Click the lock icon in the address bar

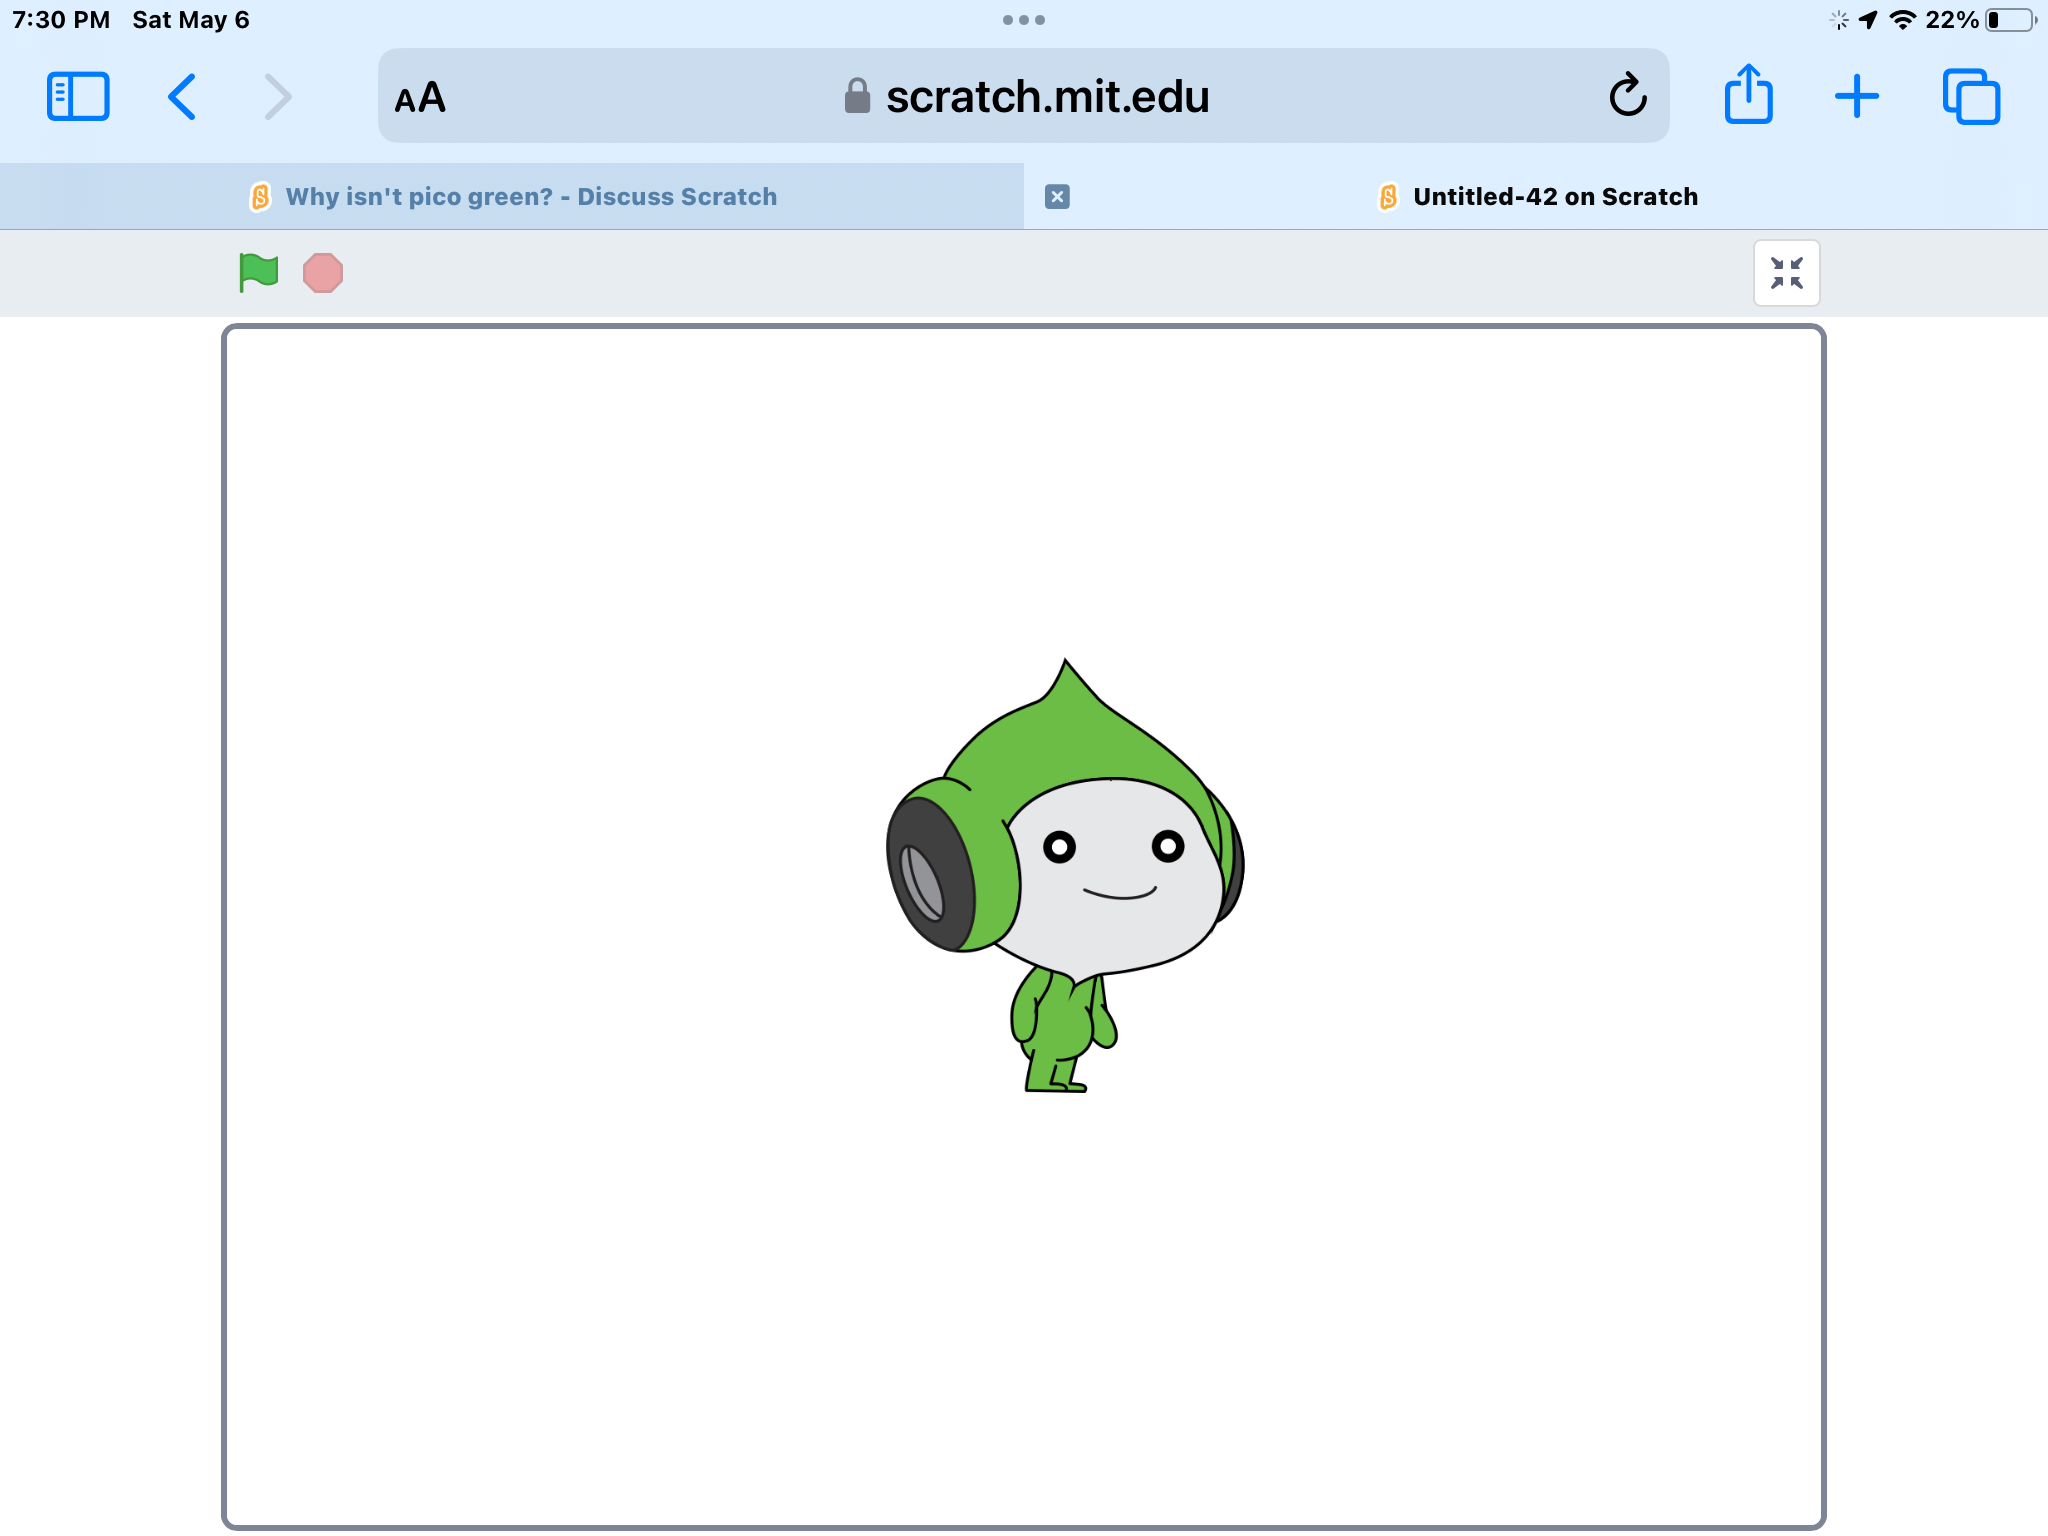pos(855,96)
